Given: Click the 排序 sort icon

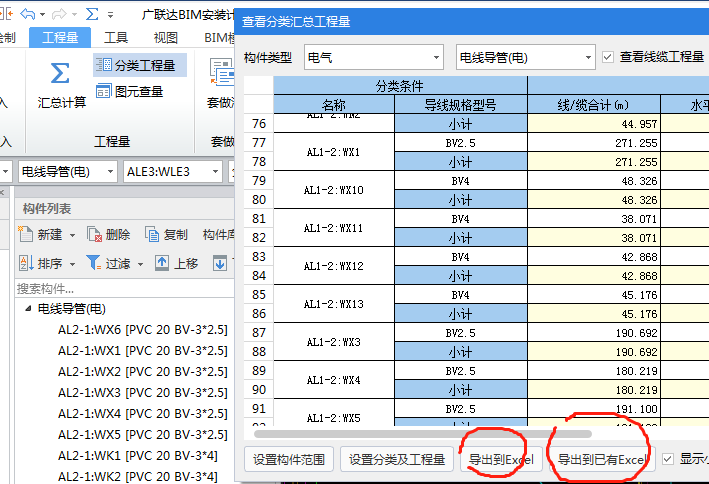Looking at the screenshot, I should [26, 263].
